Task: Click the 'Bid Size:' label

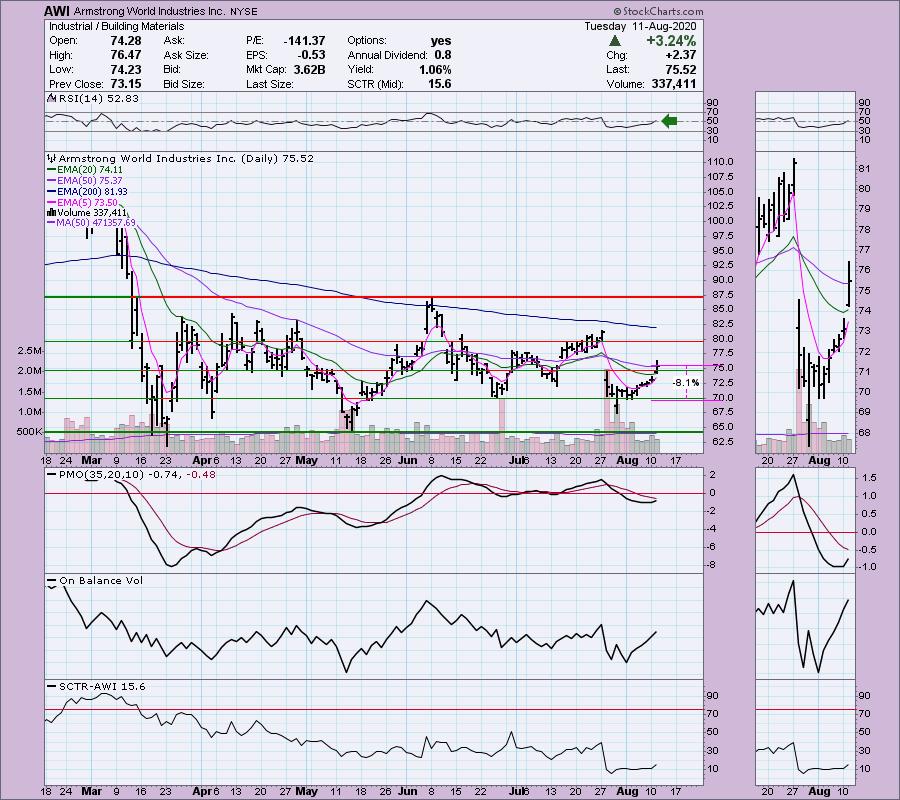Action: [x=184, y=84]
